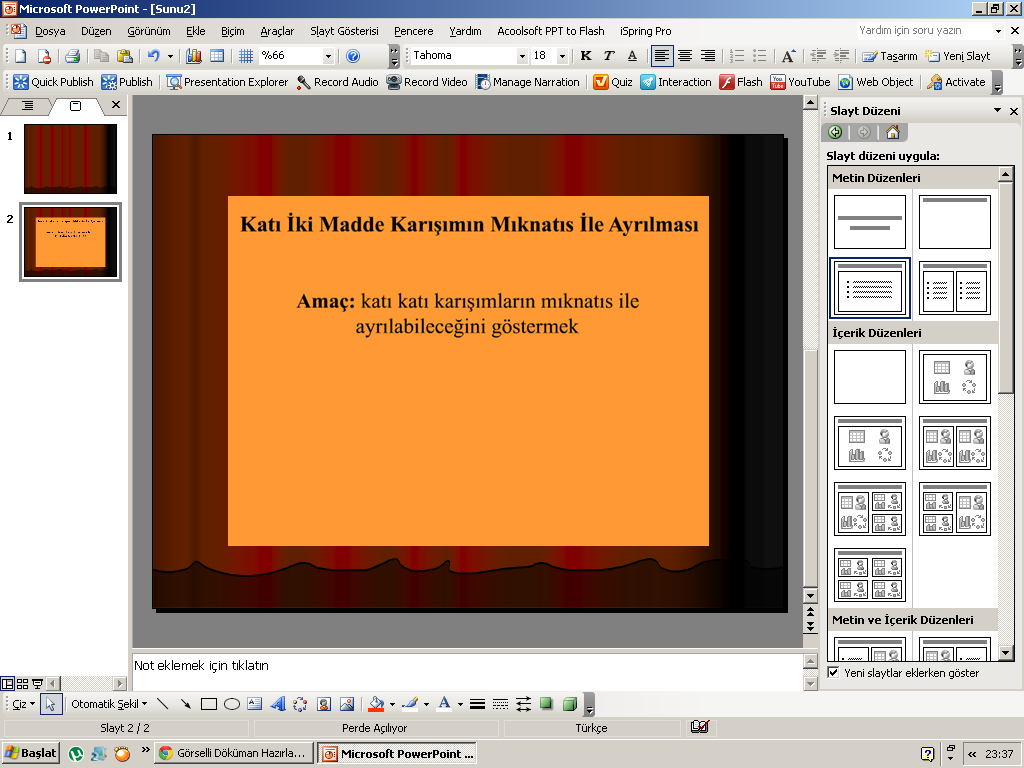Toggle Bold (K) formatting
1024x768 pixels.
click(x=586, y=56)
